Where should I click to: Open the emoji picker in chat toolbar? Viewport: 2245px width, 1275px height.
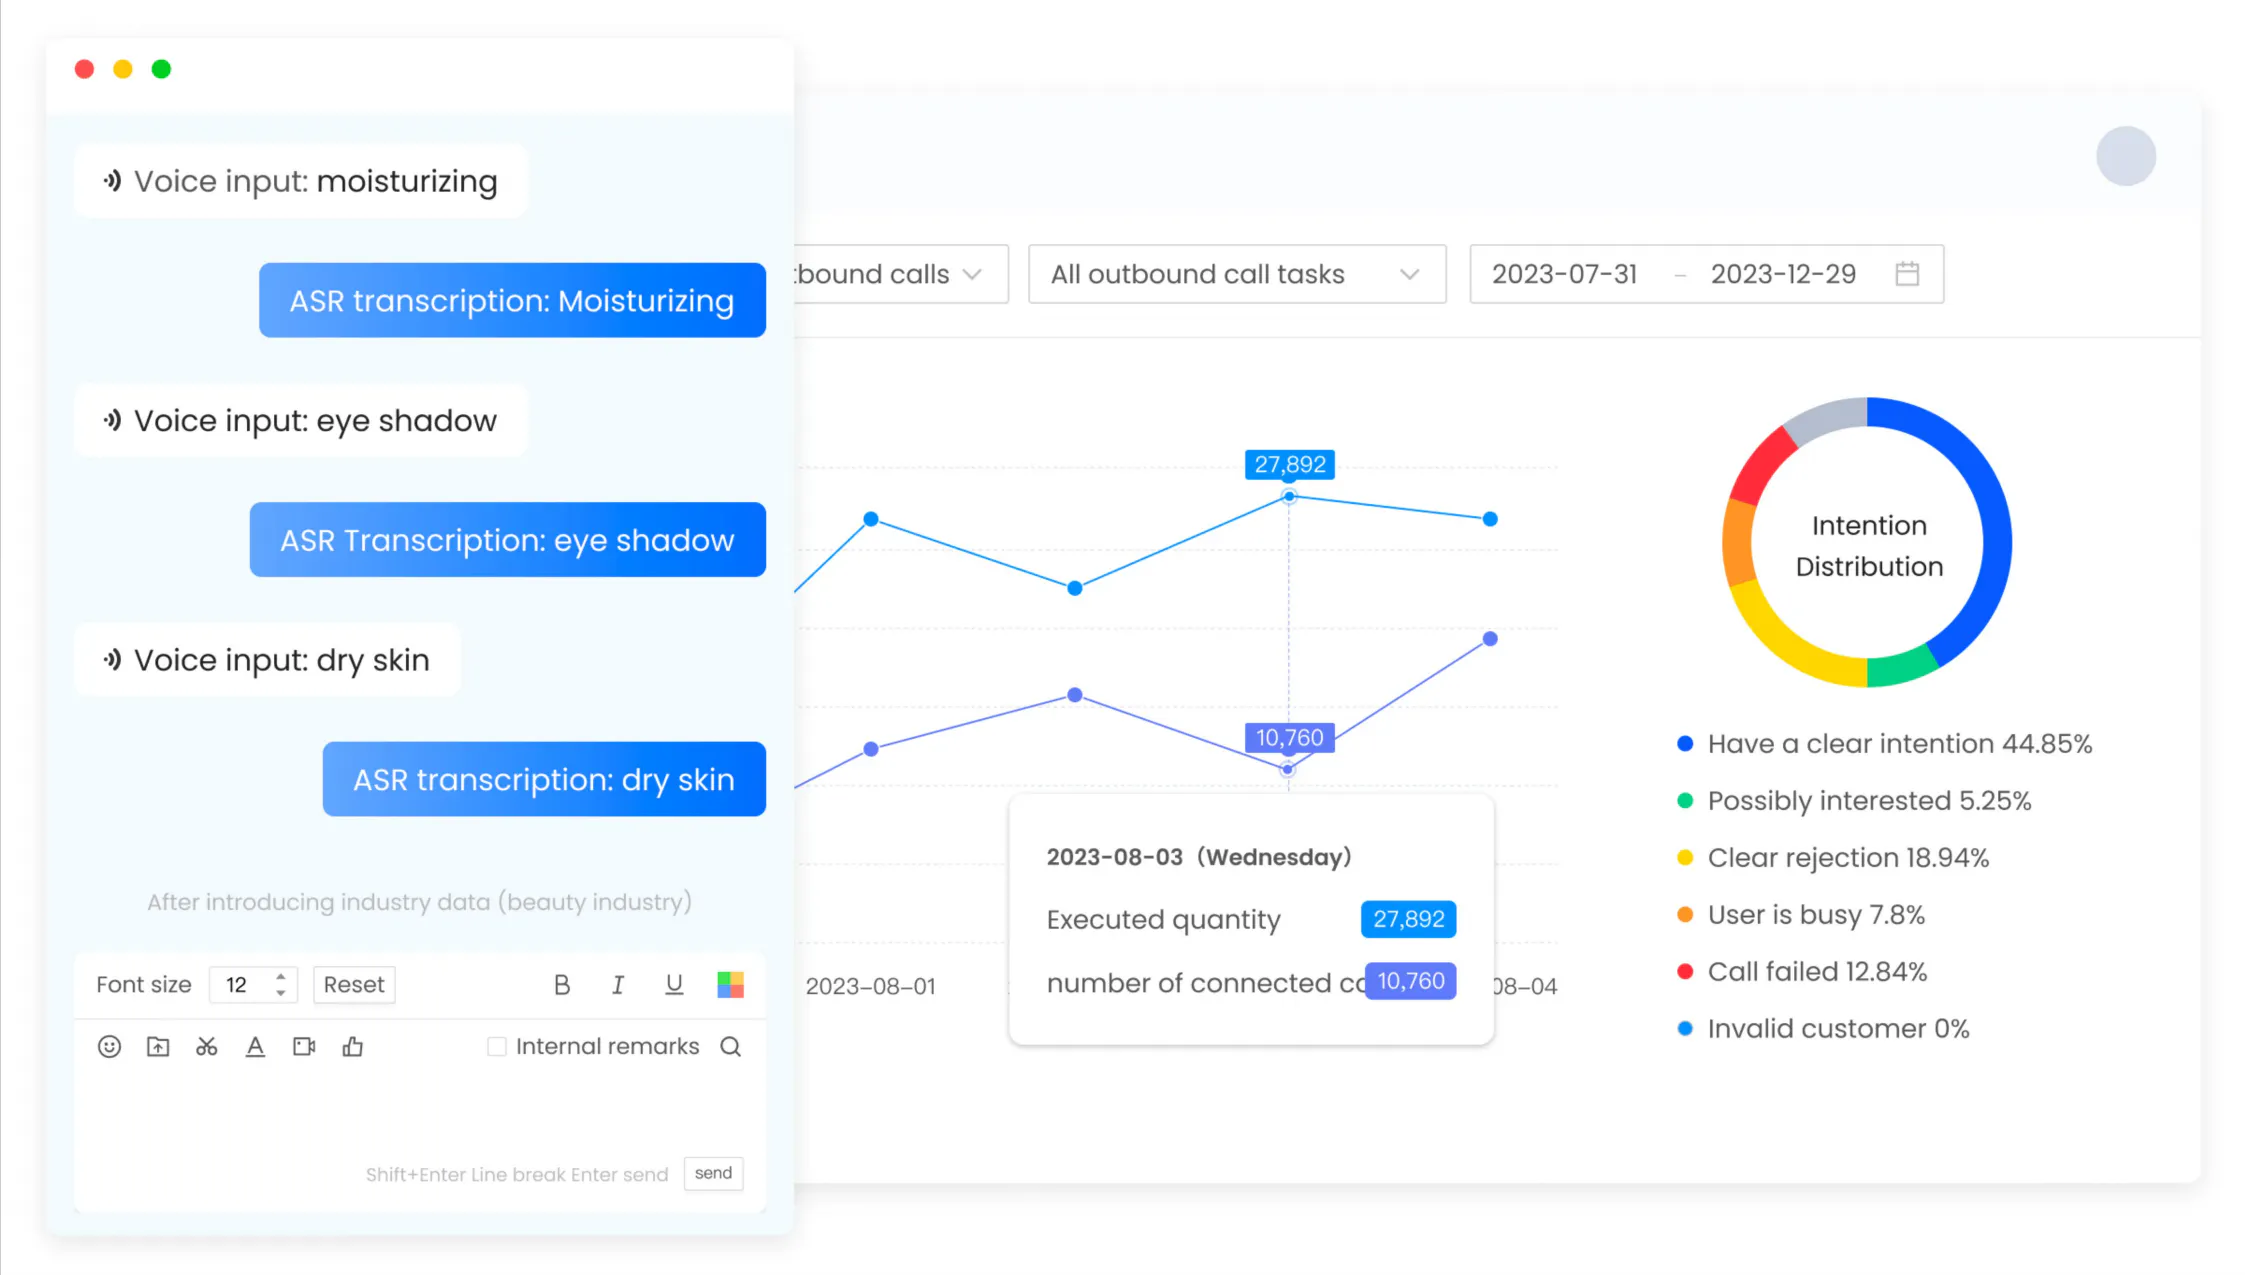pos(109,1047)
